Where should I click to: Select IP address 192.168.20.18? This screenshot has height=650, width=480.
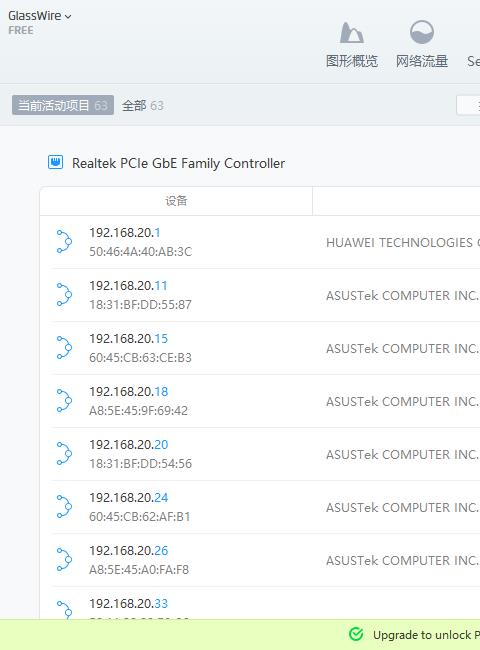[128, 392]
